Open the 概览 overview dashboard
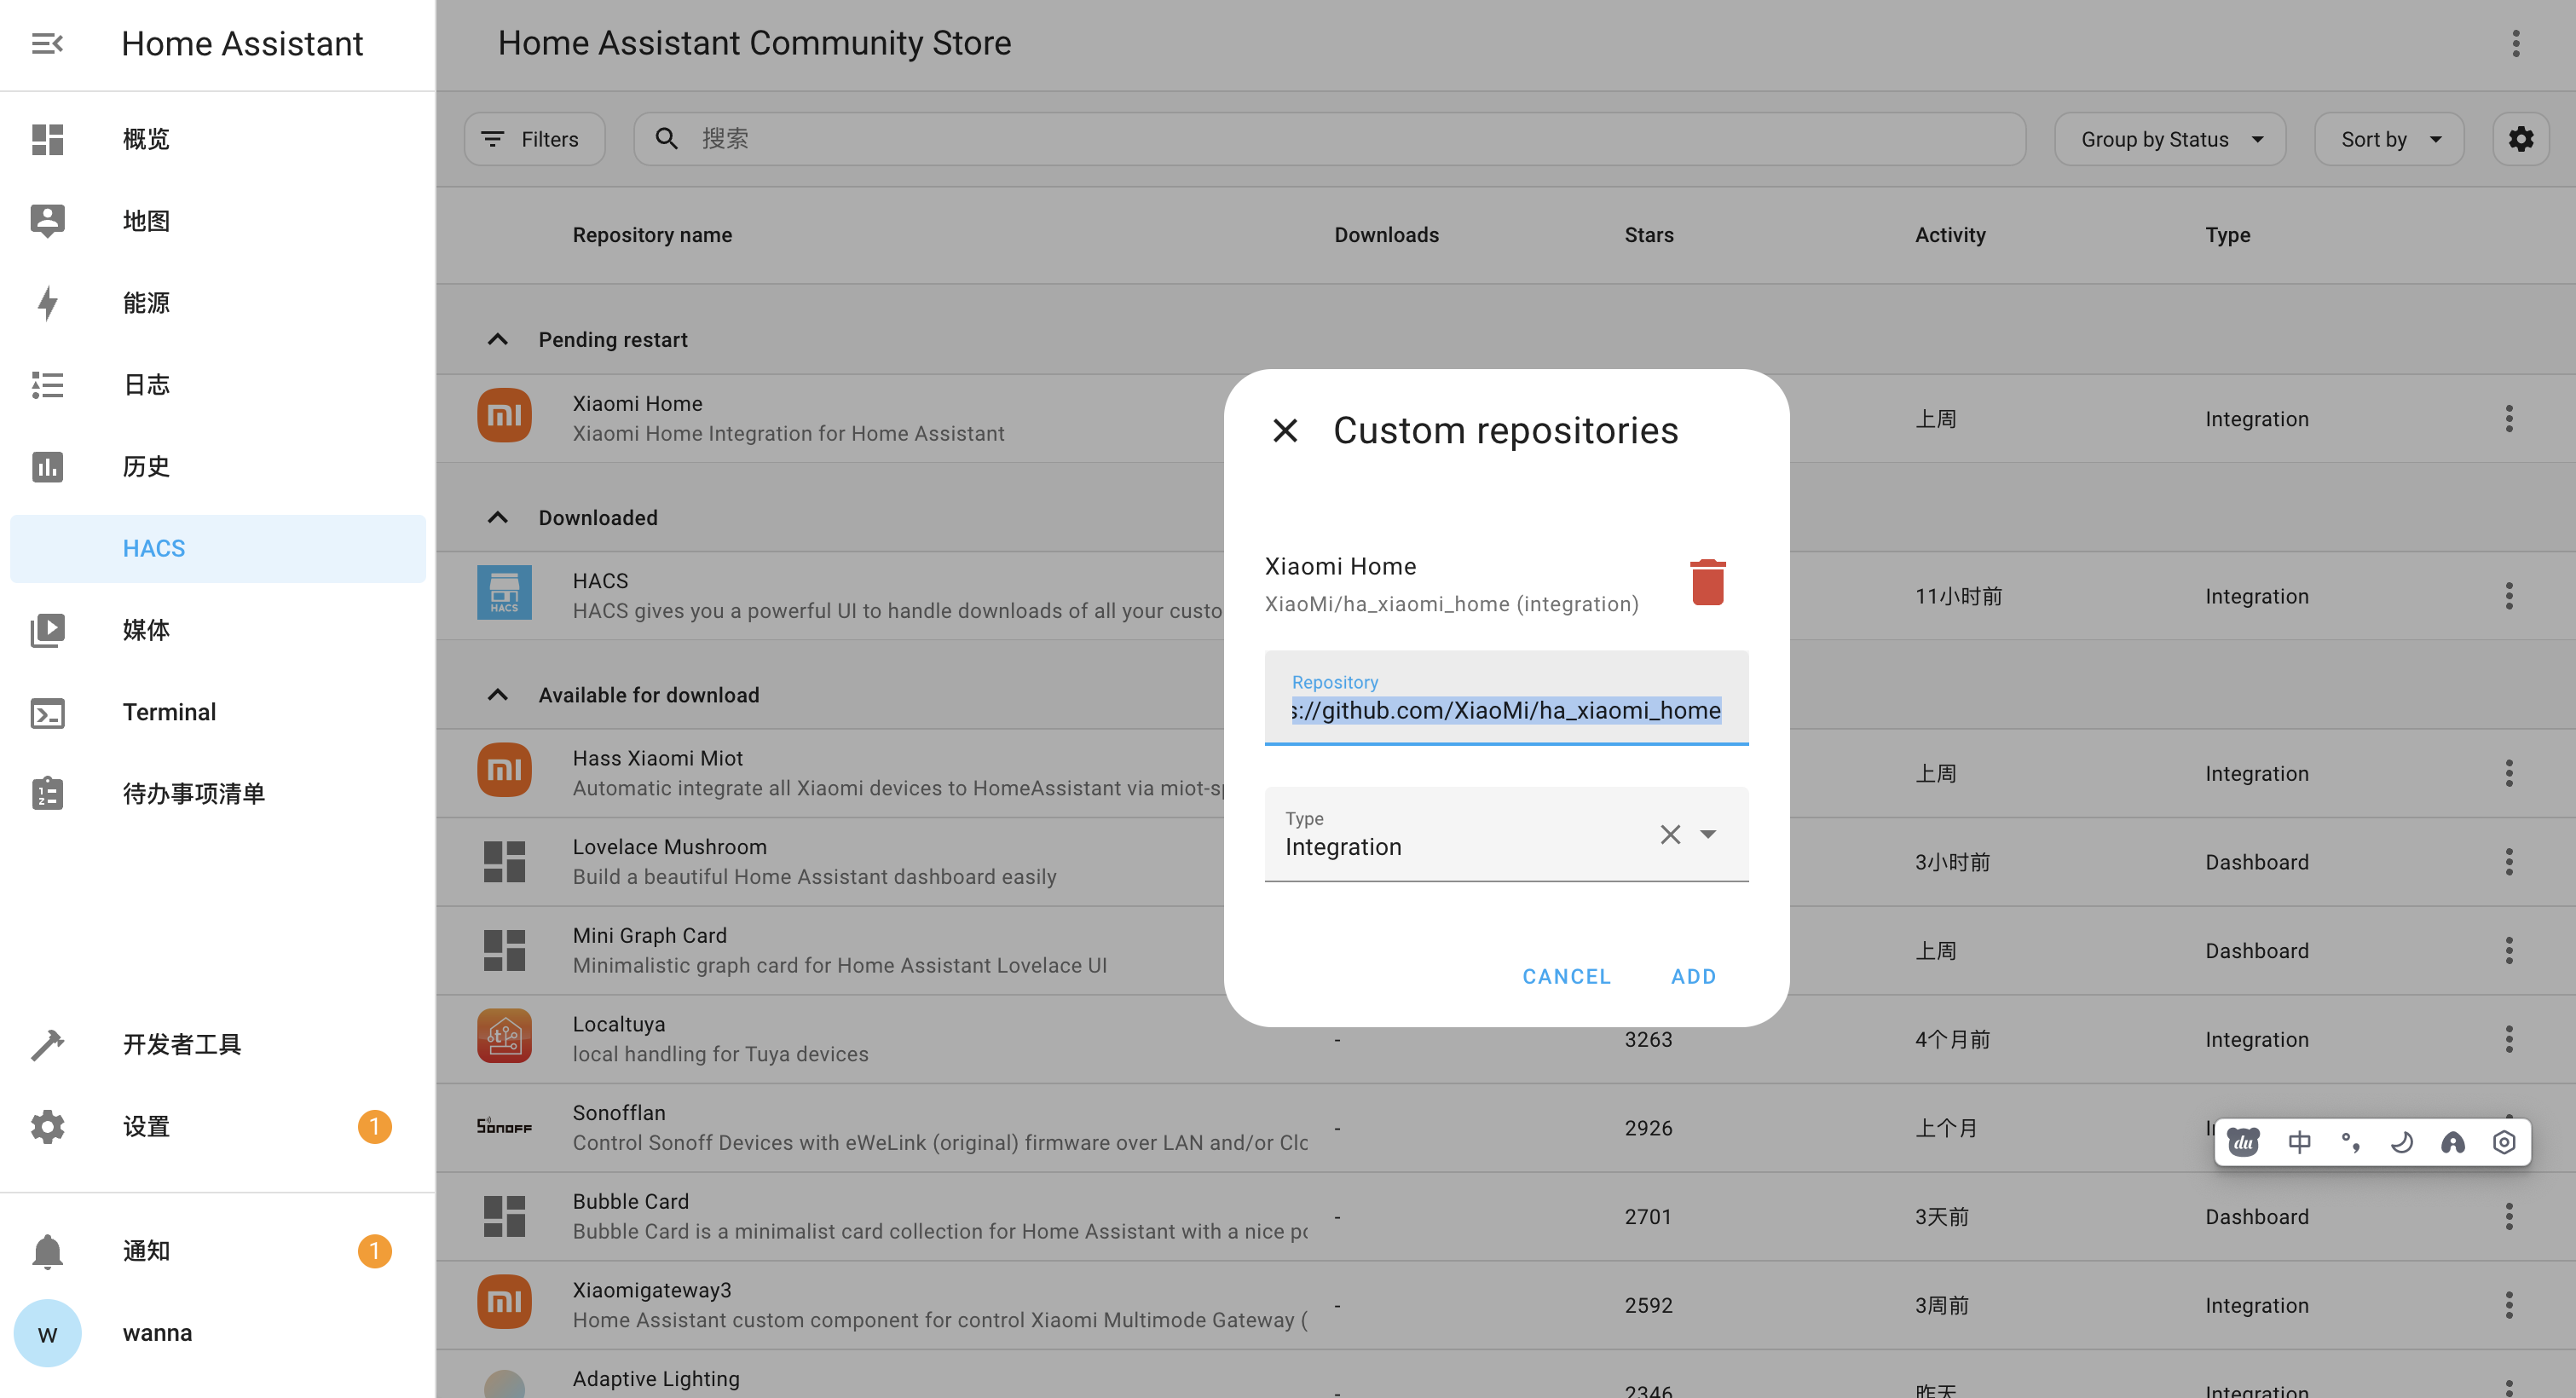Viewport: 2576px width, 1398px height. pyautogui.click(x=217, y=139)
